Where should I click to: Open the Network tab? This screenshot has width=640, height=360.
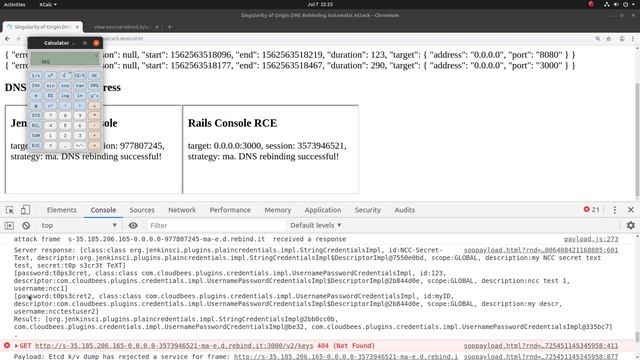coord(182,210)
